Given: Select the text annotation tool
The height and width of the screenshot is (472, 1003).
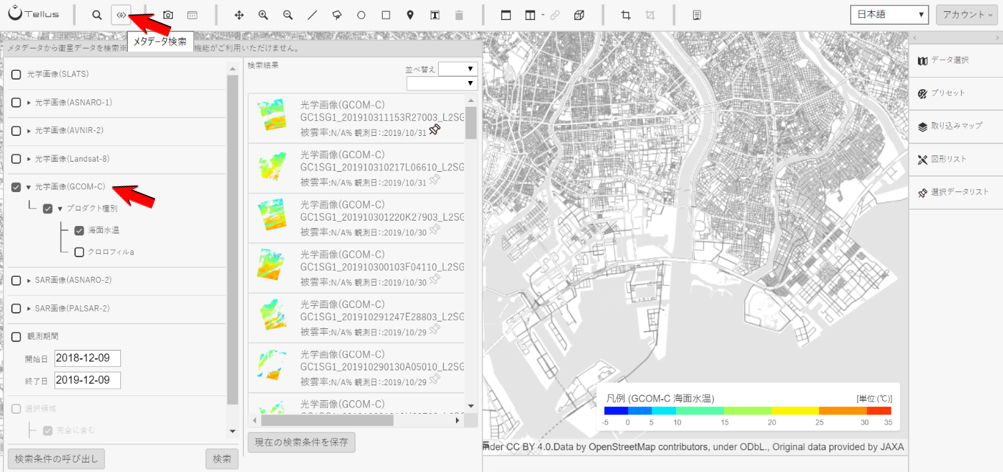Looking at the screenshot, I should pos(434,15).
